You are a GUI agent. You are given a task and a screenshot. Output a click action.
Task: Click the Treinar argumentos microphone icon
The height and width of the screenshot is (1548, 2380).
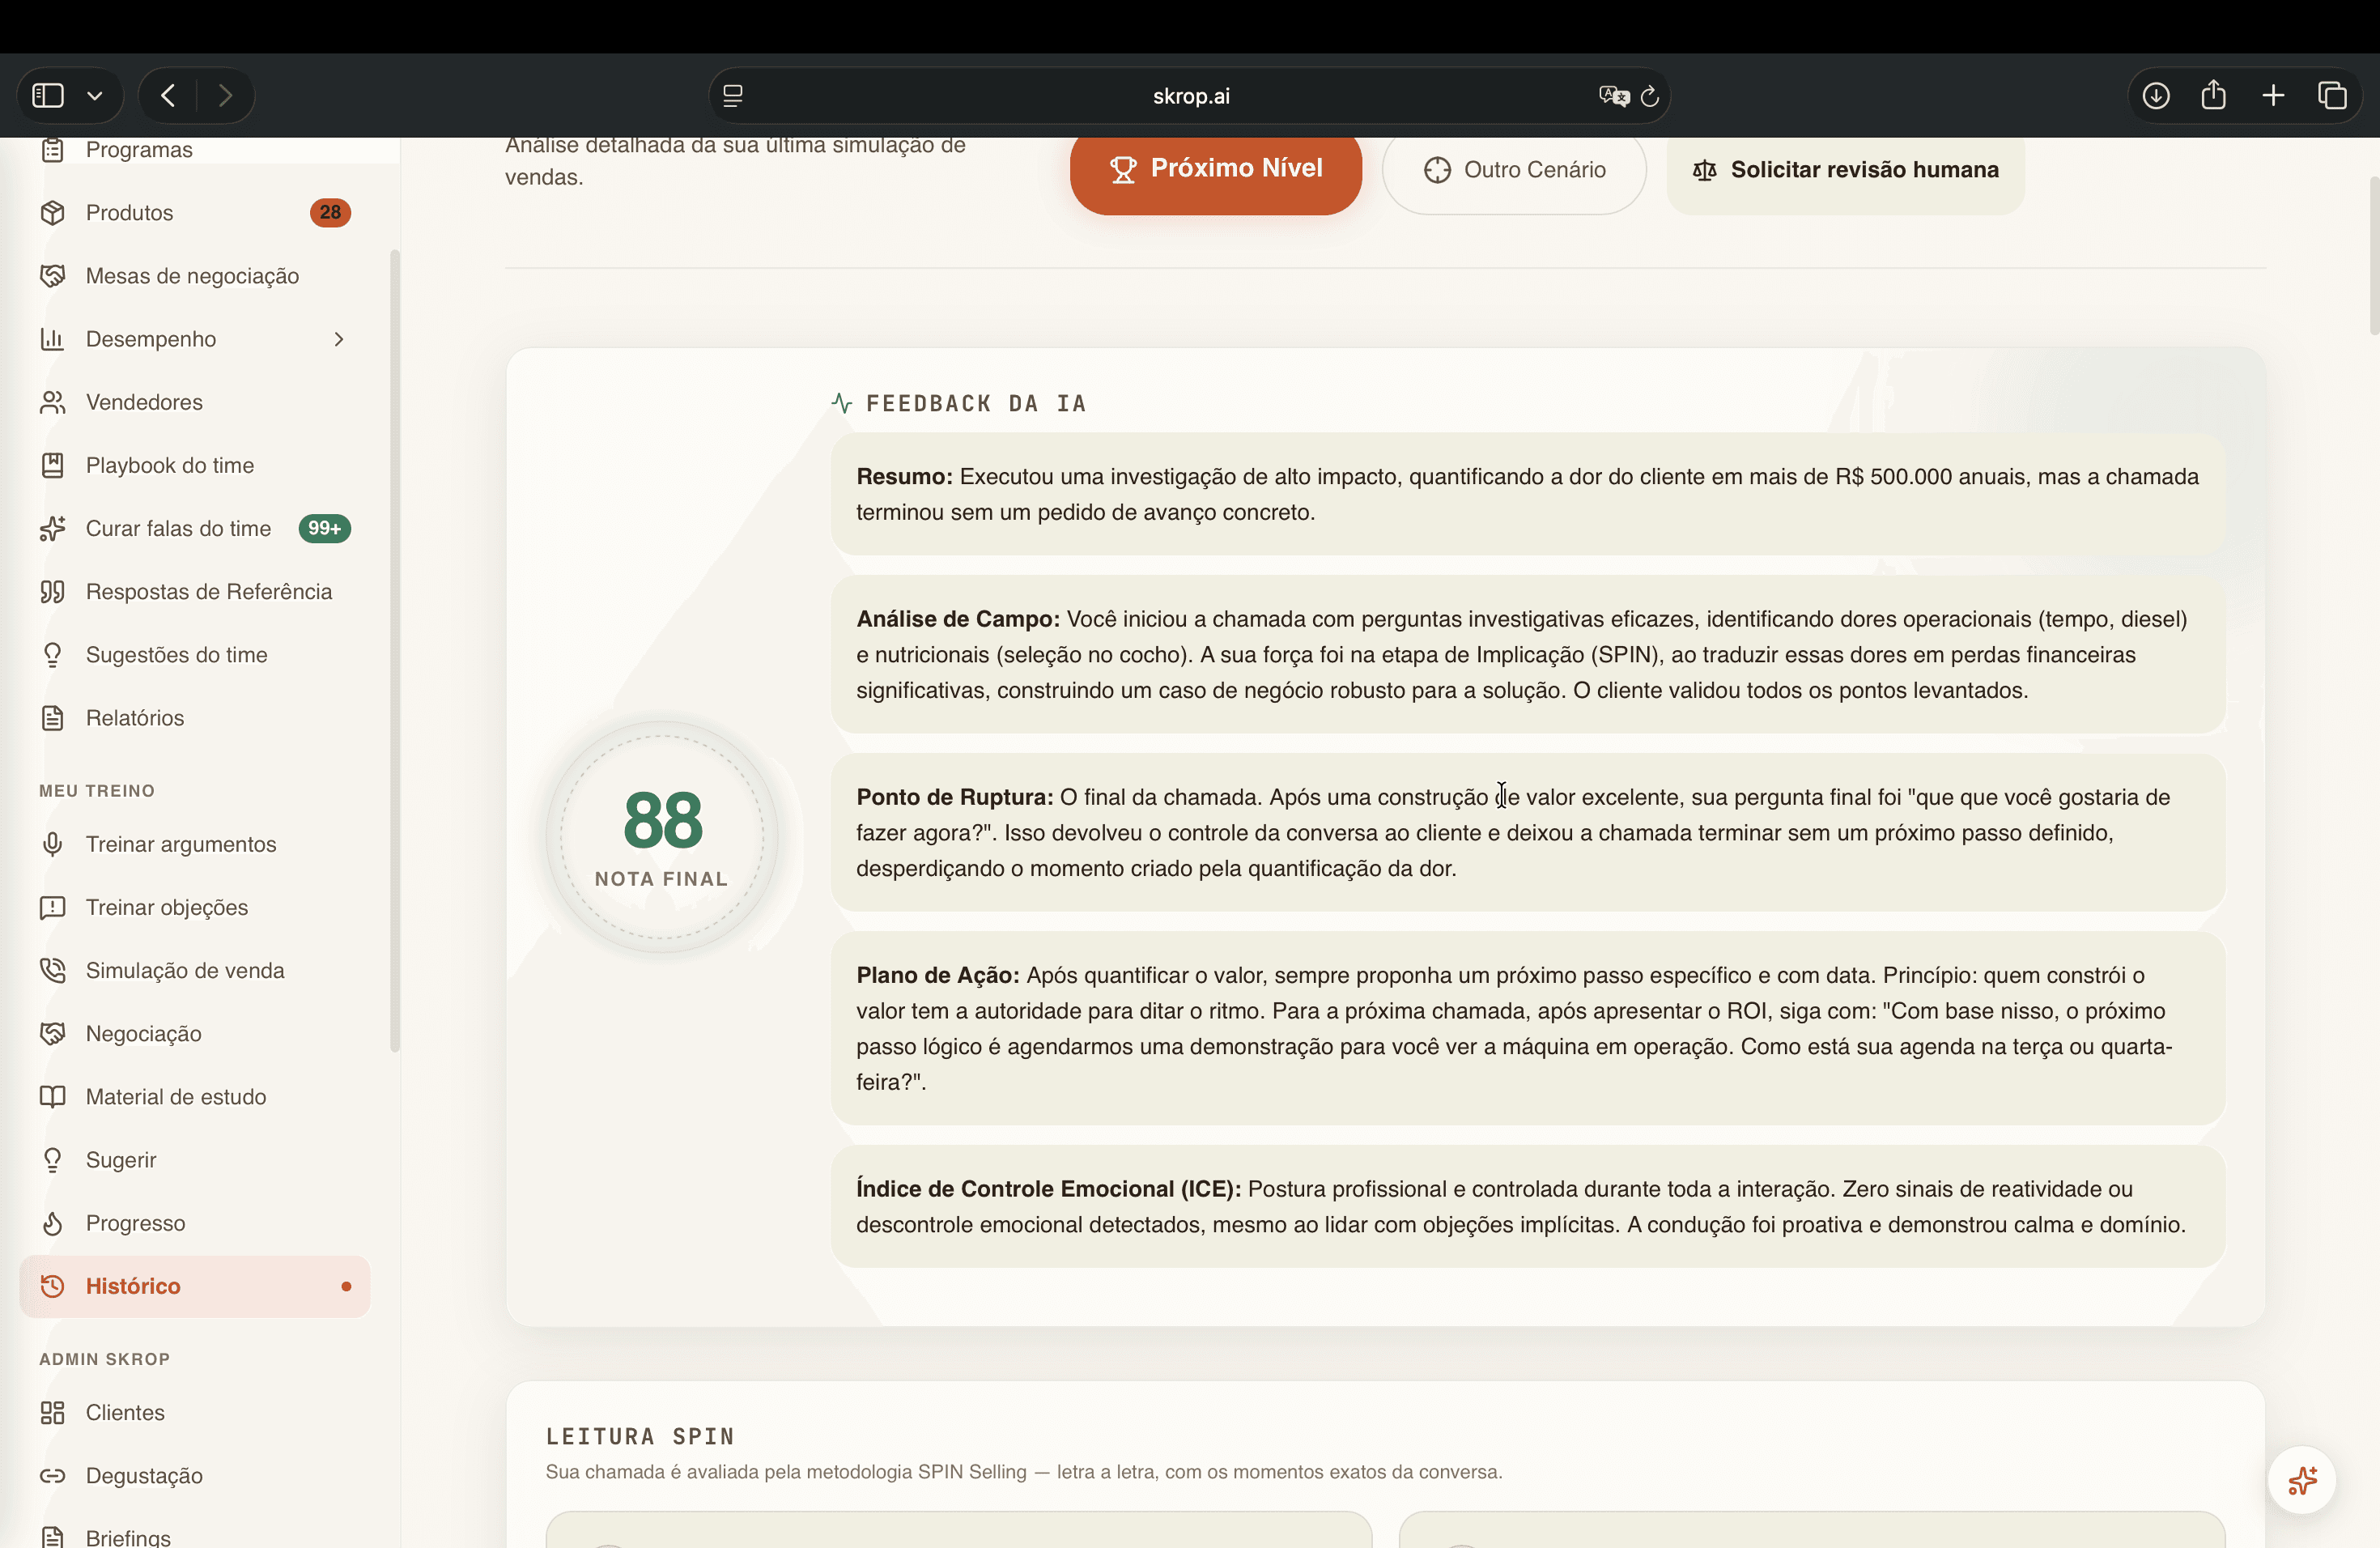[x=52, y=844]
